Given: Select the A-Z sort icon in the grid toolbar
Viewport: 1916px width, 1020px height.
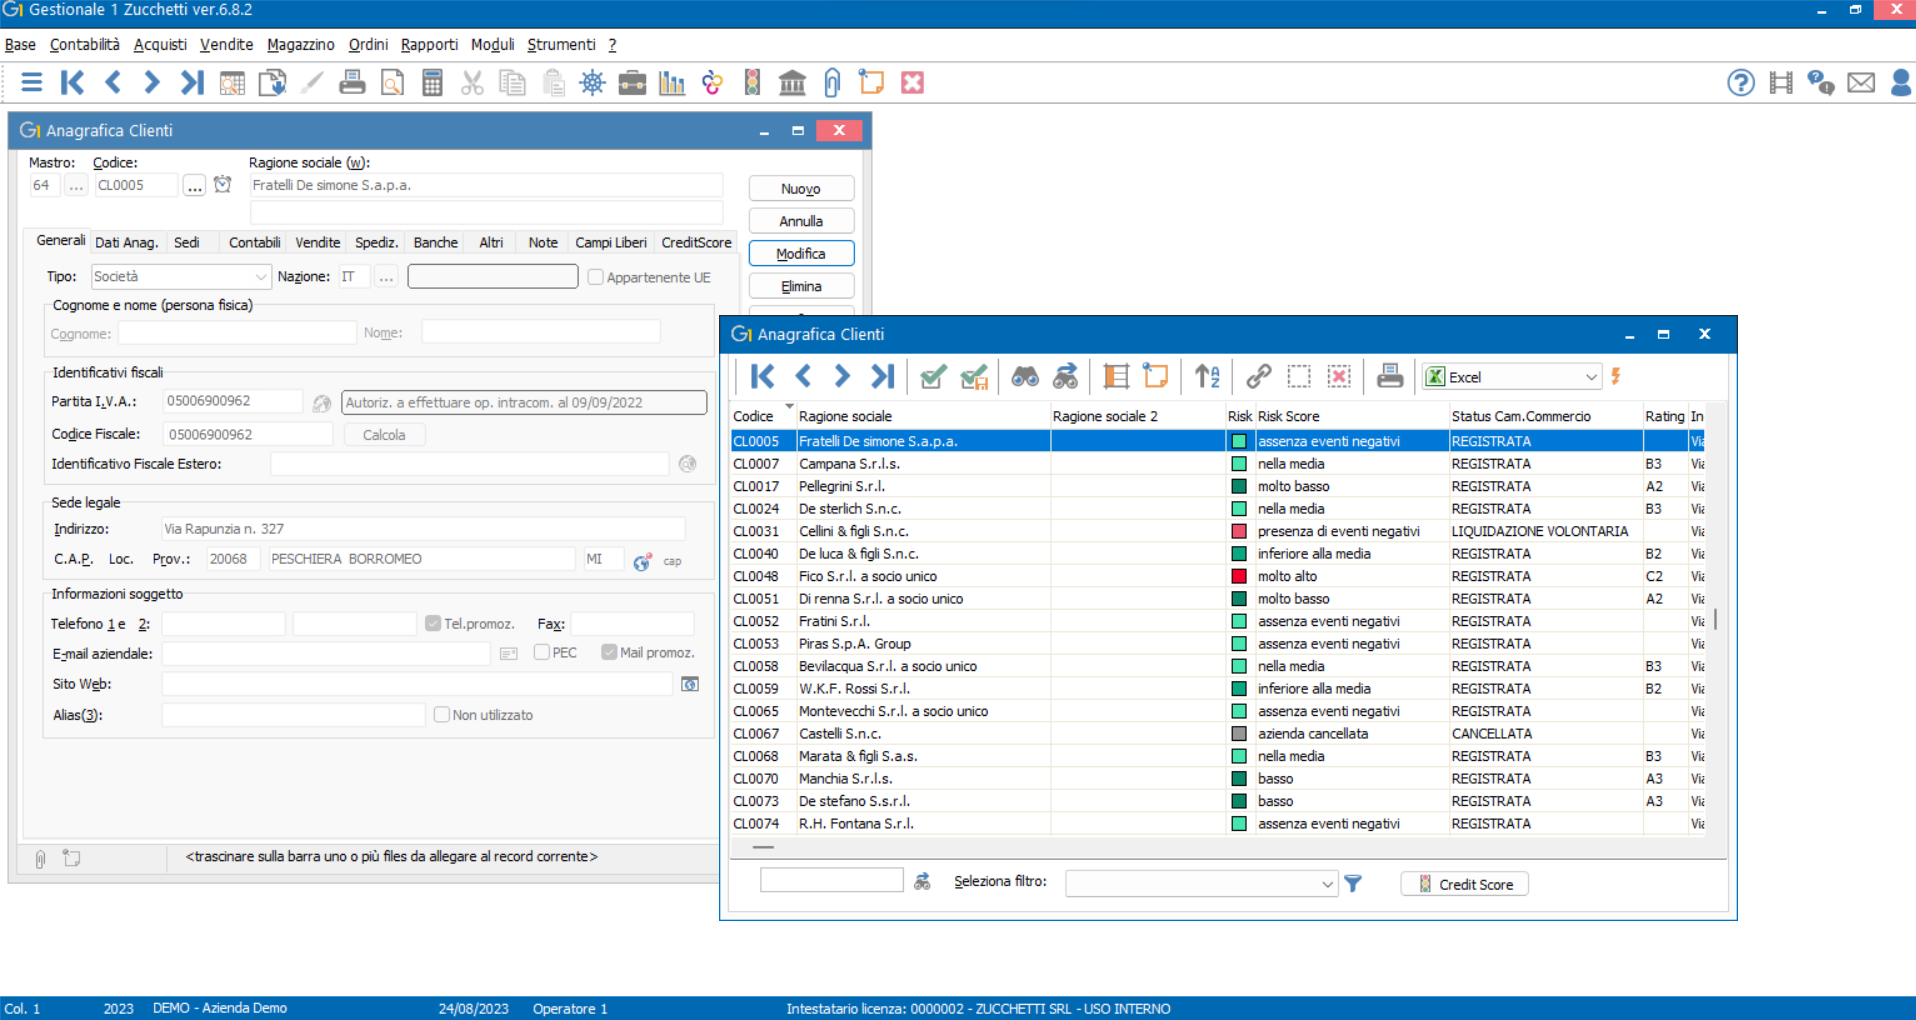Looking at the screenshot, I should pos(1206,376).
